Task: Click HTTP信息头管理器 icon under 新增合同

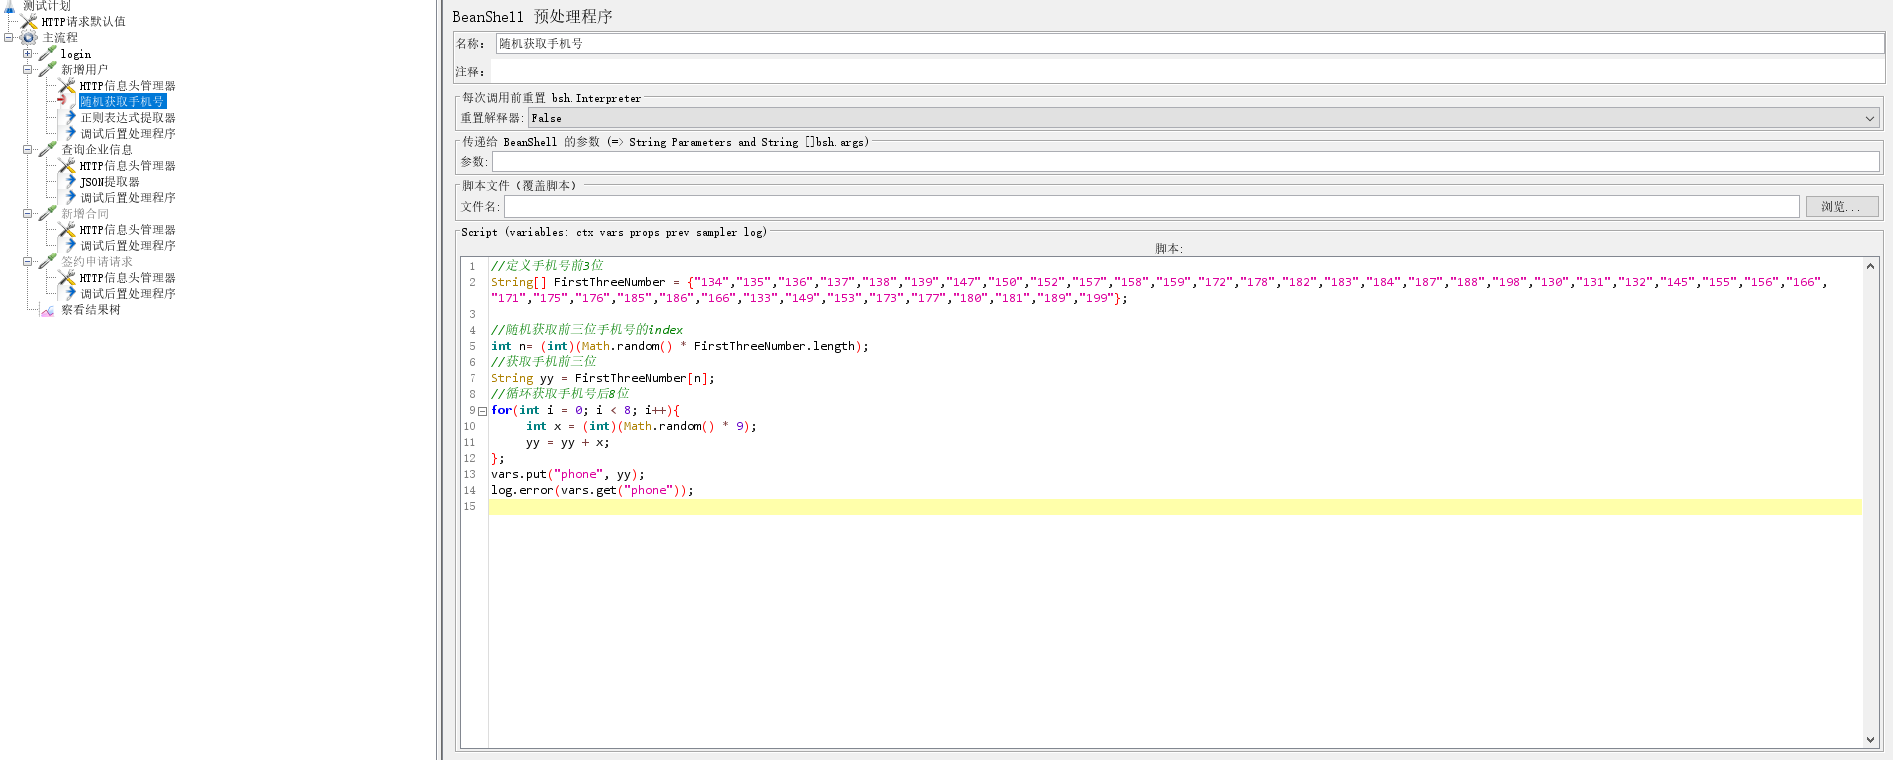Action: 67,229
